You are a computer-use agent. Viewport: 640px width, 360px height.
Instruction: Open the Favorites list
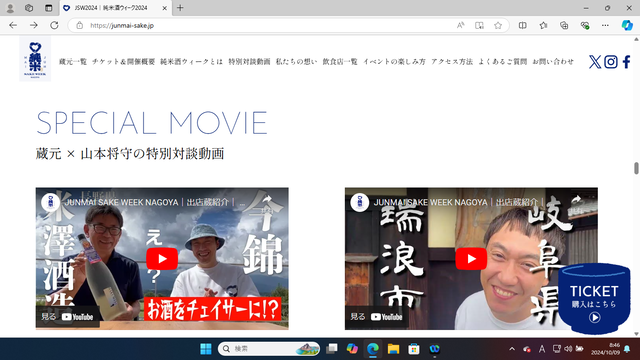click(x=543, y=25)
